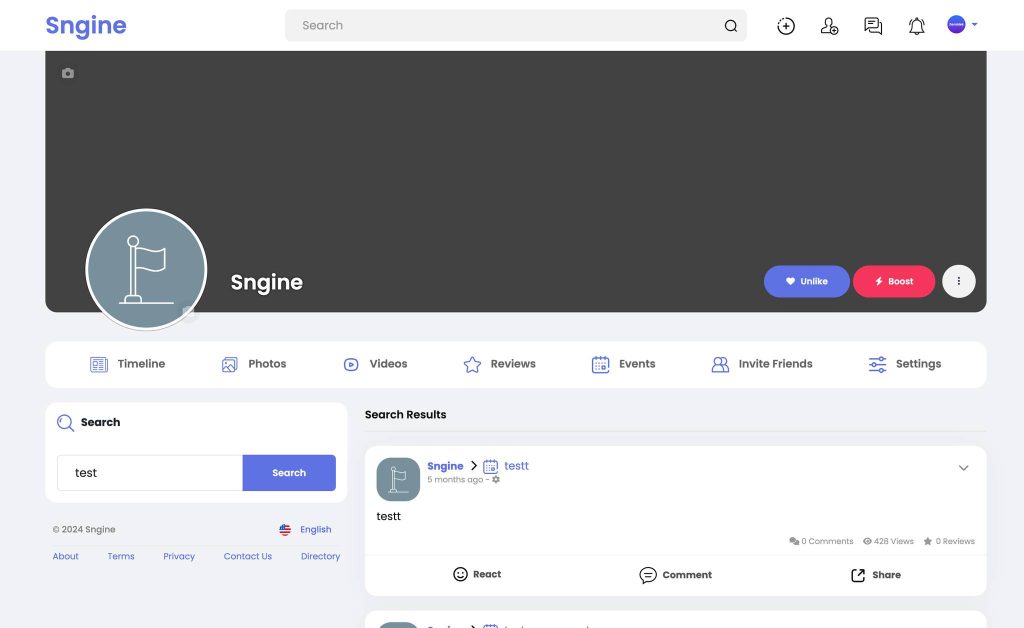
Task: Click the 5 months ago timestamp
Action: (x=455, y=480)
